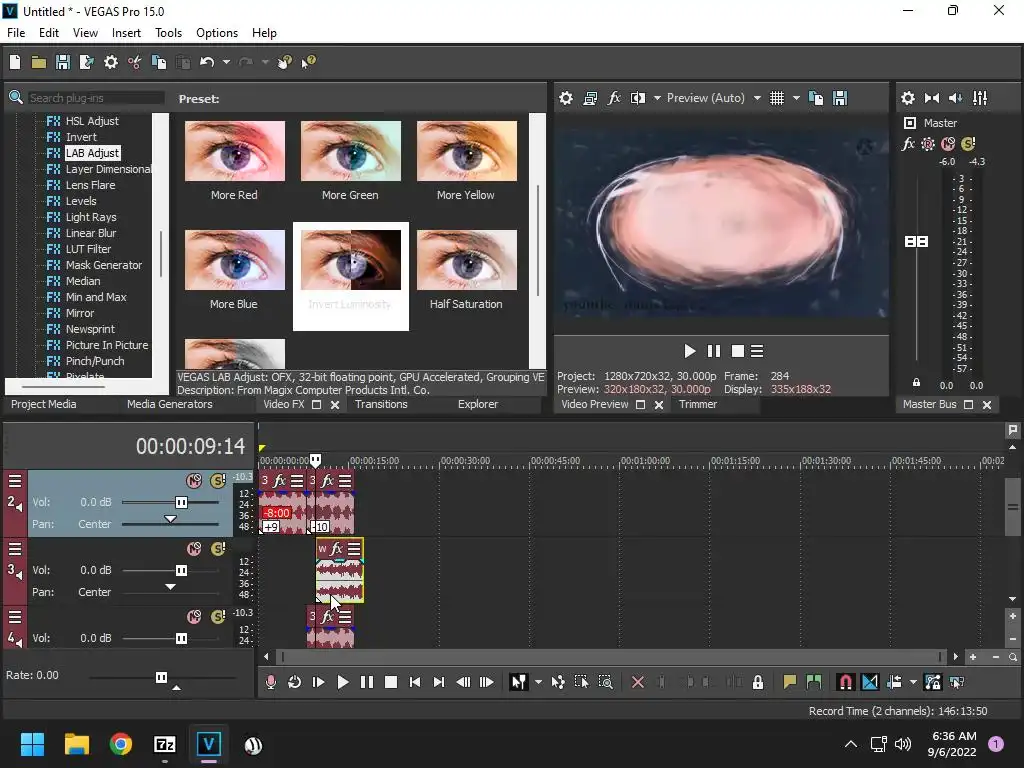The image size is (1024, 768).
Task: Open overlays grid dropdown arrow
Action: (x=796, y=98)
